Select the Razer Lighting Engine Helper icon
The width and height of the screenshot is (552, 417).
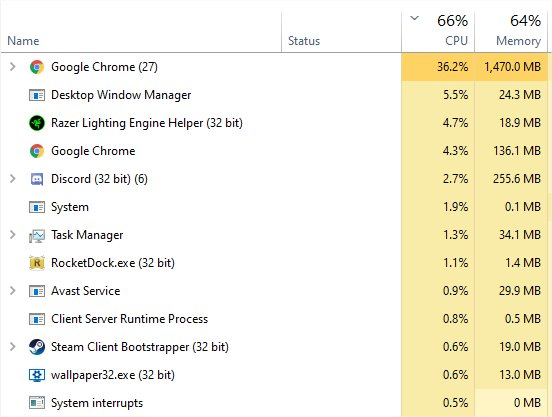click(37, 123)
